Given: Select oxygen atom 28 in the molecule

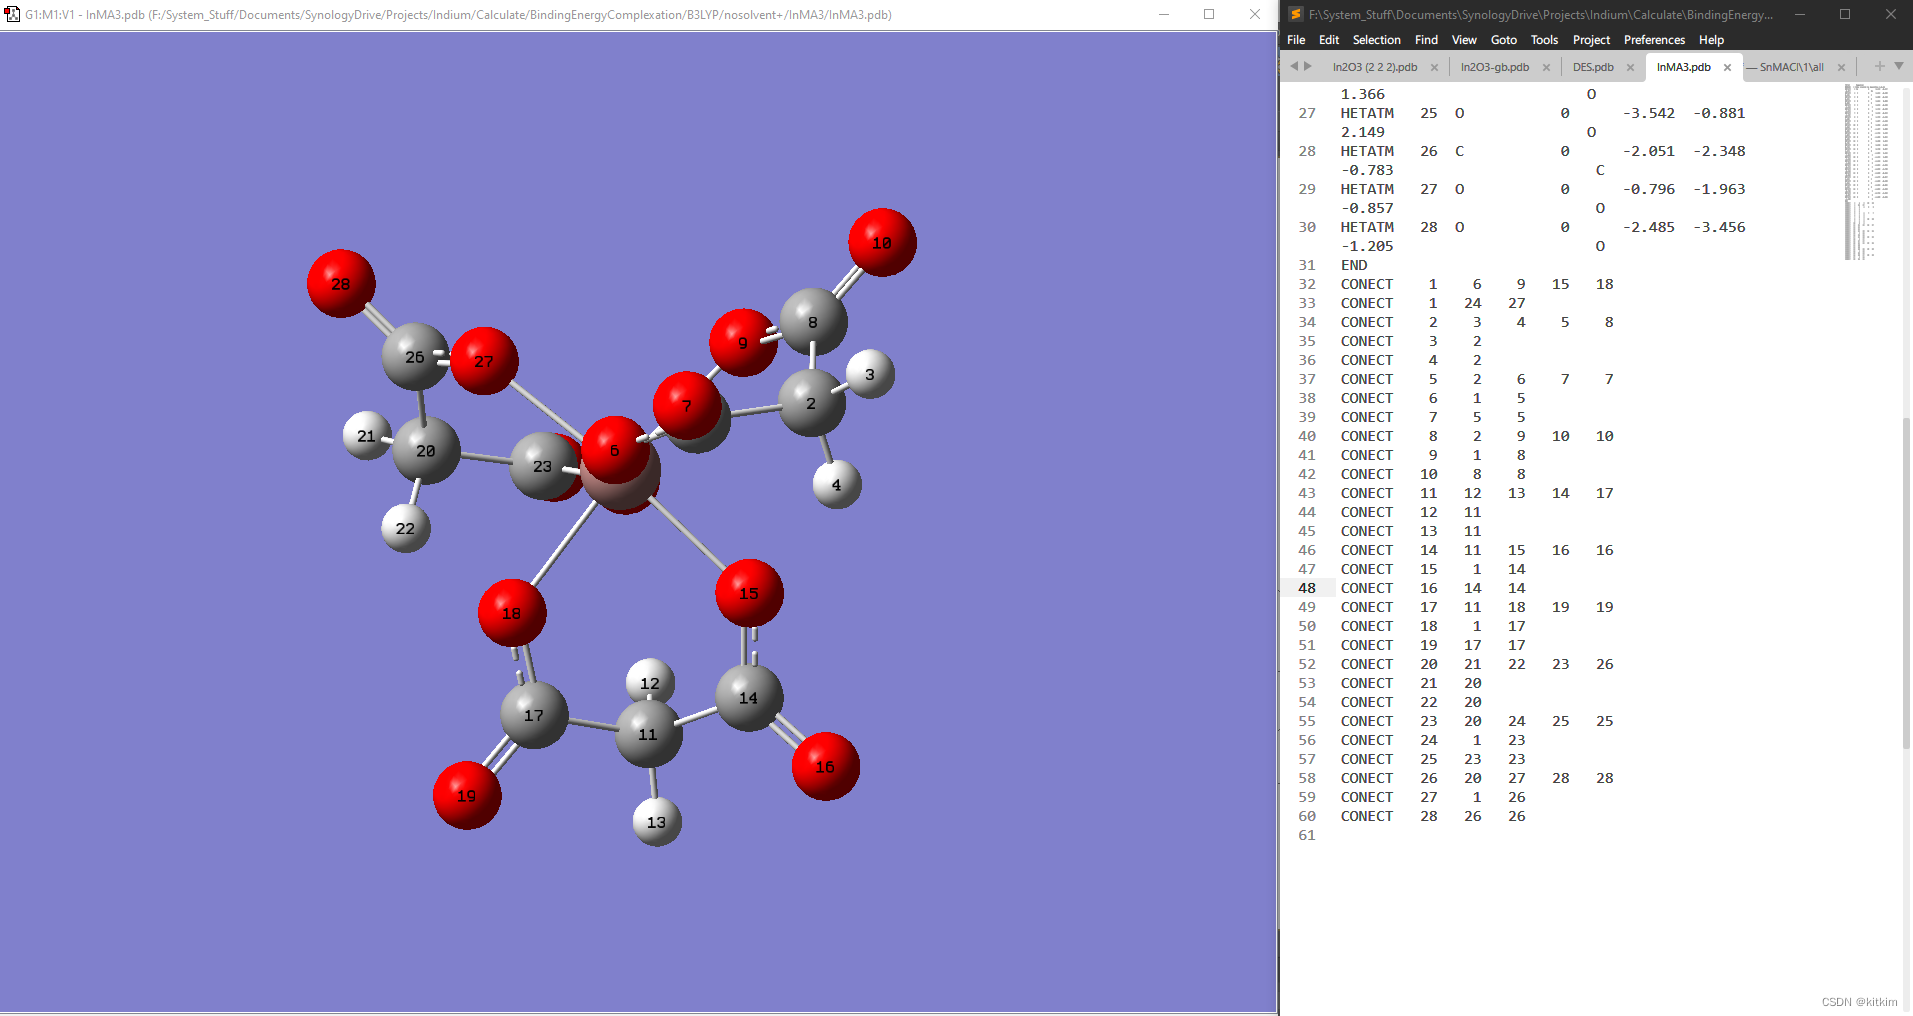Looking at the screenshot, I should (341, 284).
